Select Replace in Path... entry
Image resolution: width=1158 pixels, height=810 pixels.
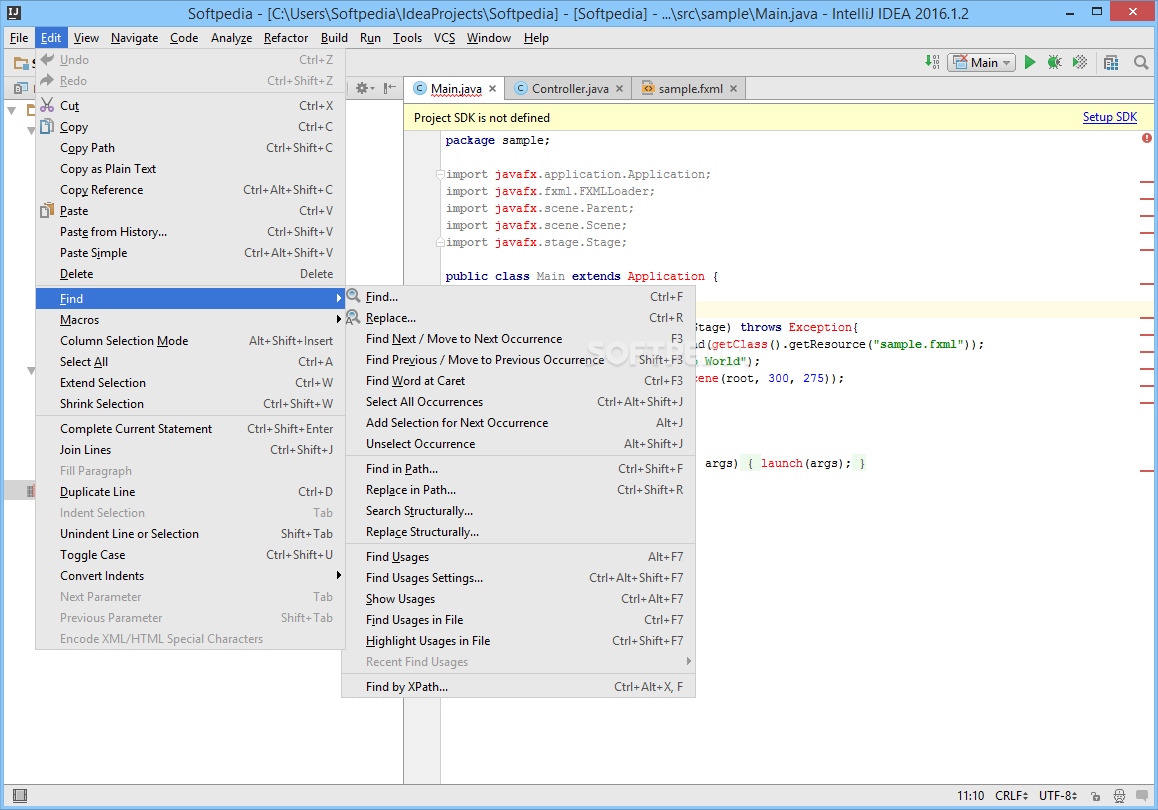(x=518, y=490)
